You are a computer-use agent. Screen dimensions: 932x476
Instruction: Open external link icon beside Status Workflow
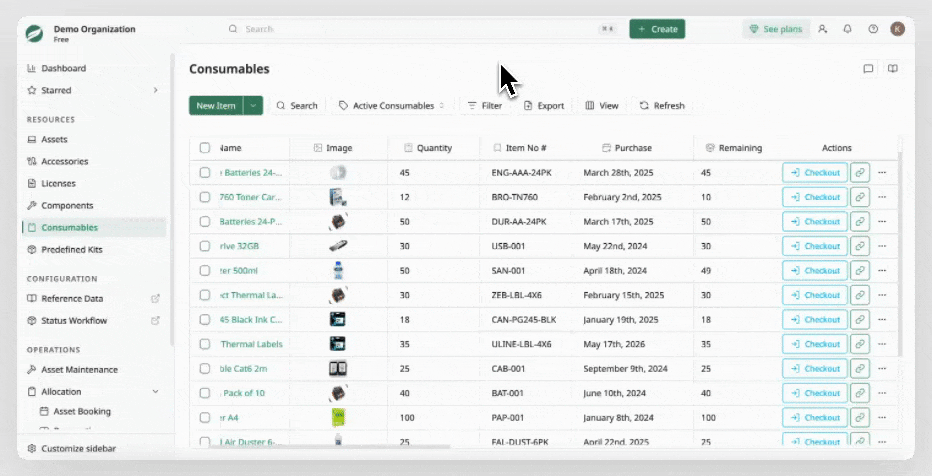[155, 320]
